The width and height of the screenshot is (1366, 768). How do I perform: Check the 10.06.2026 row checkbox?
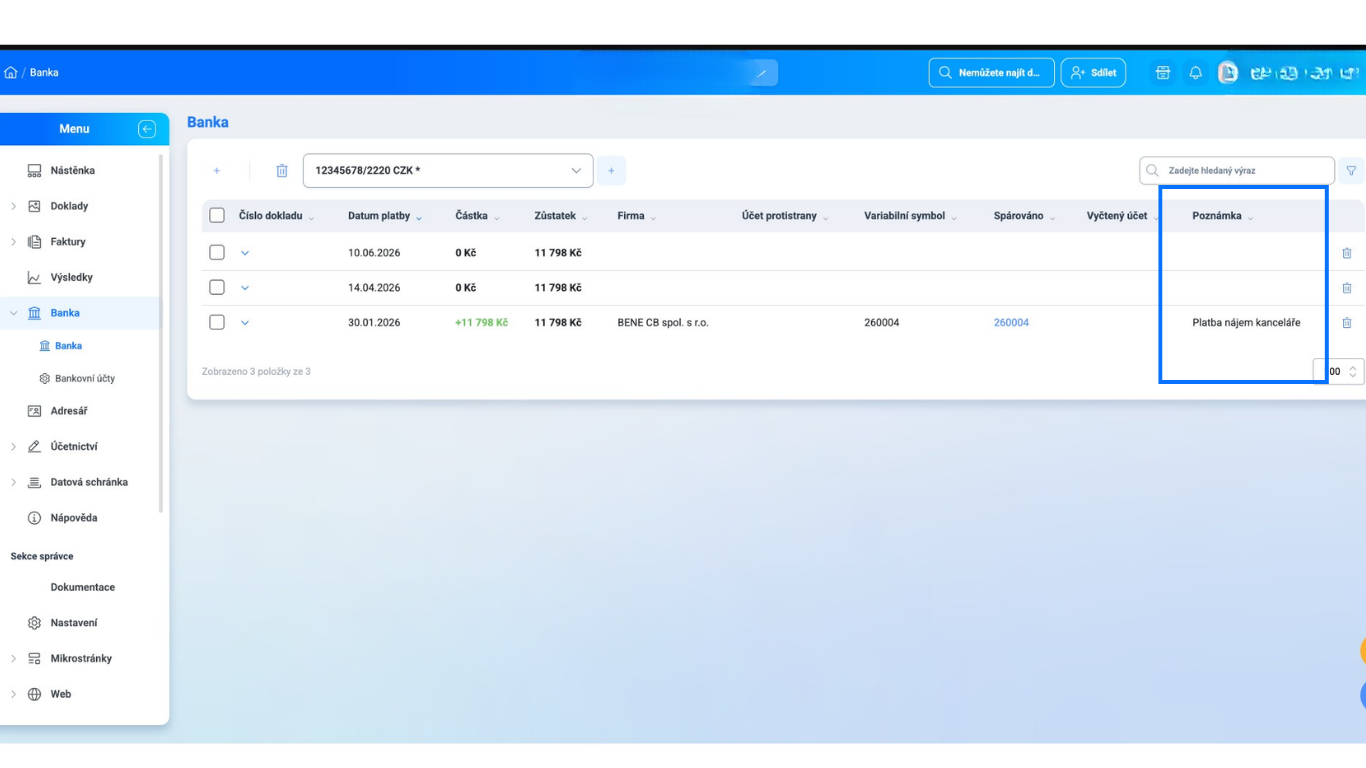pos(217,253)
